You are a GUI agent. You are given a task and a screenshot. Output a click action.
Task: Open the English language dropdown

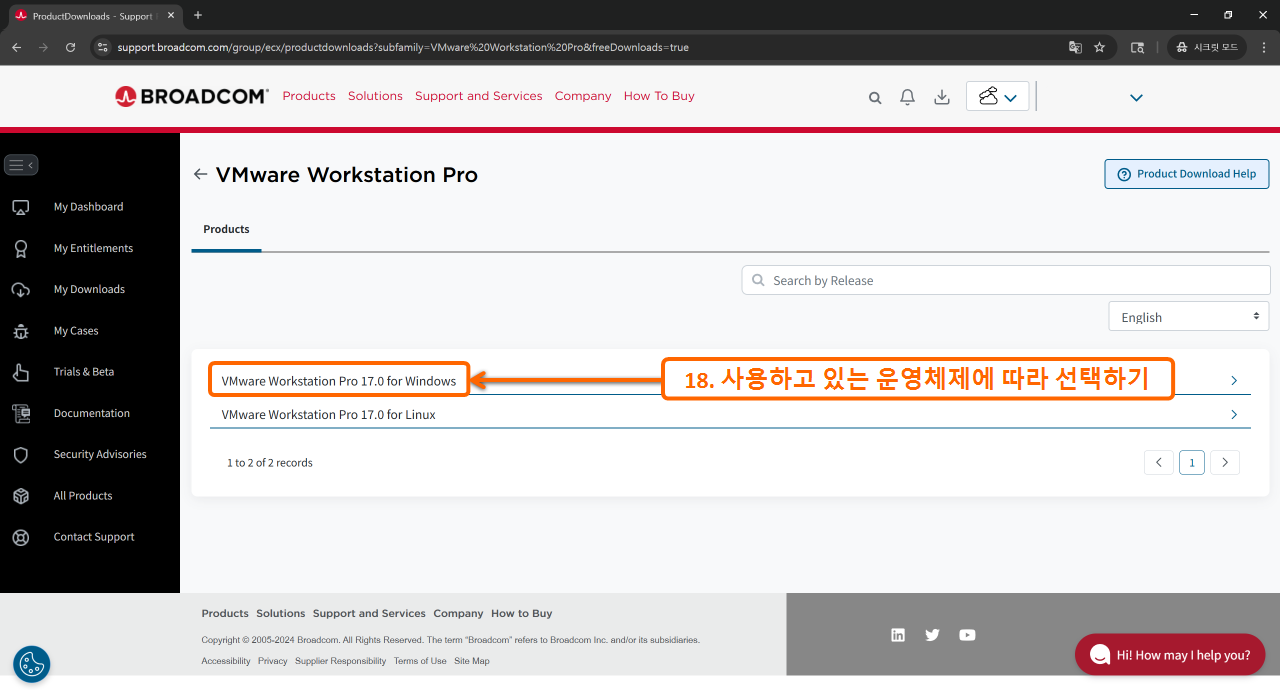[1189, 316]
